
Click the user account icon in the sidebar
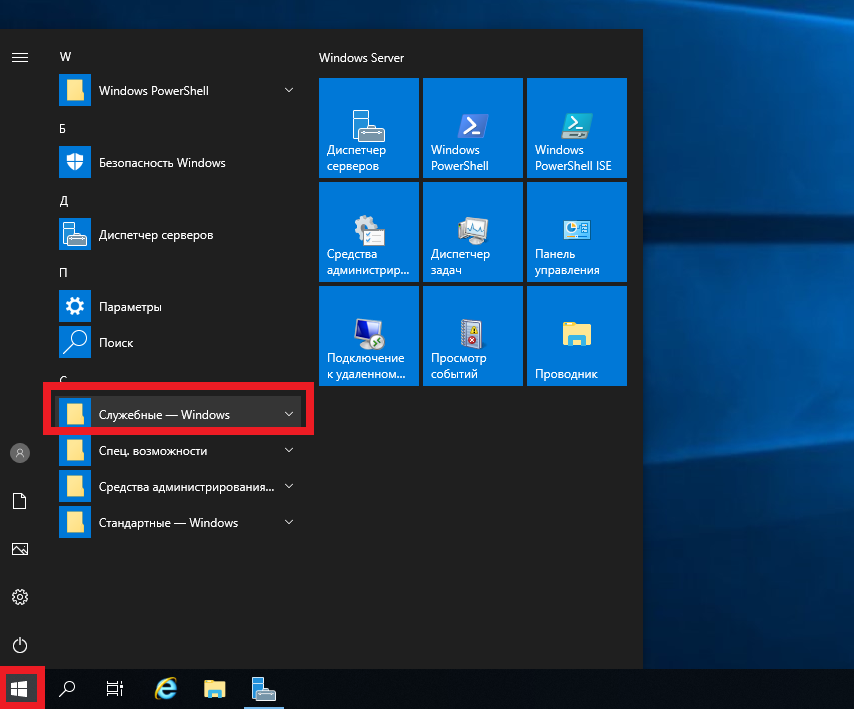(20, 453)
